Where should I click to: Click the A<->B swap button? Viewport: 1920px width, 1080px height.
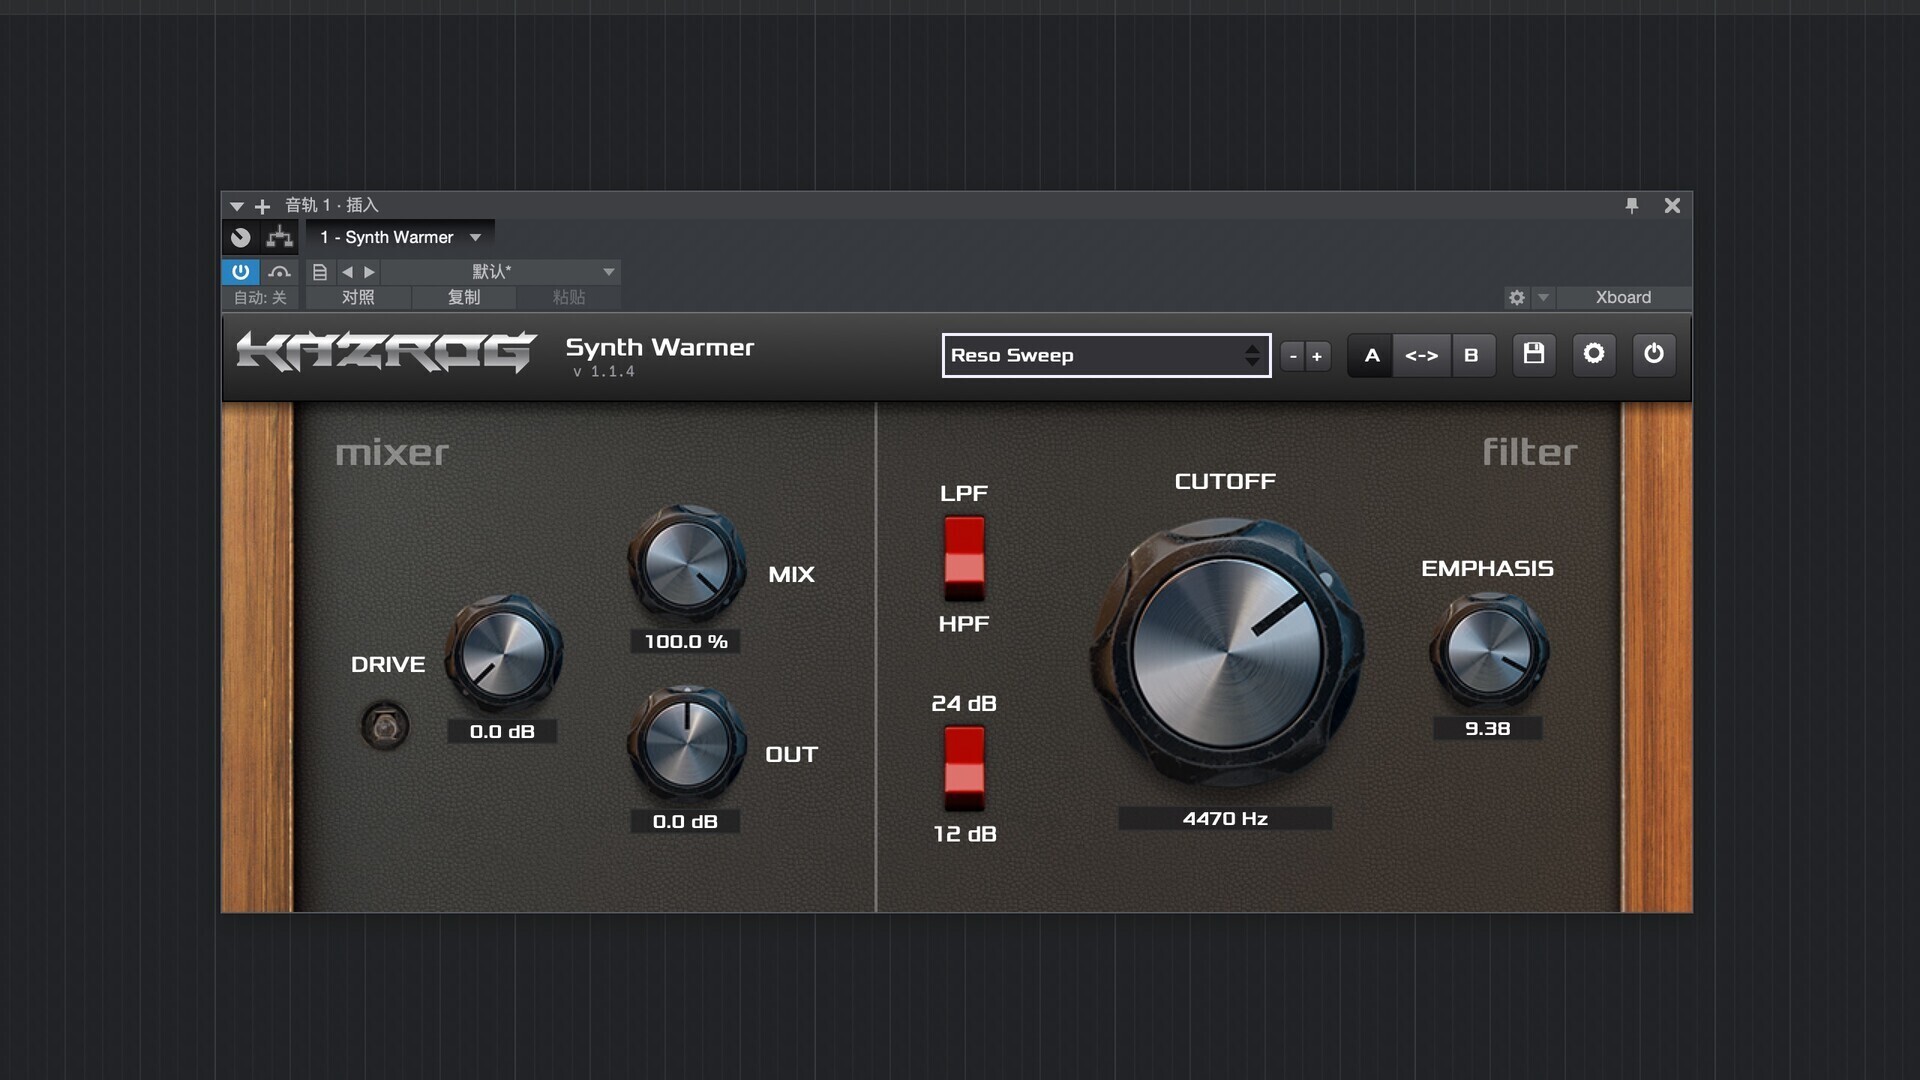tap(1421, 355)
